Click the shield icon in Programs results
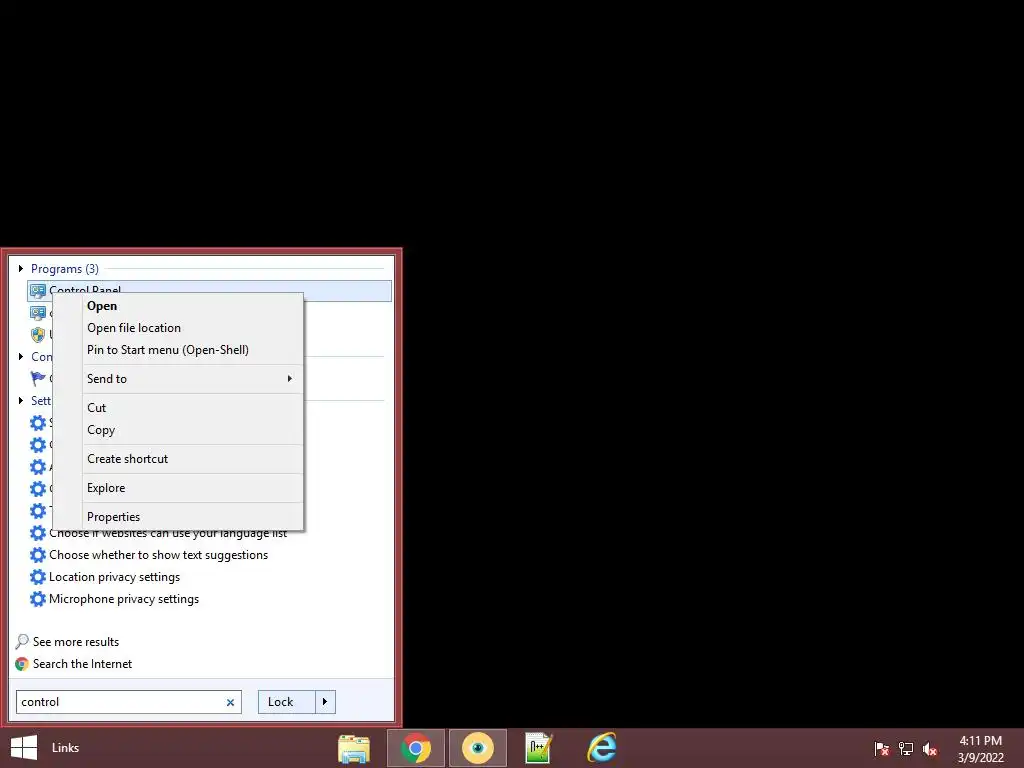This screenshot has width=1024, height=768. (38, 335)
